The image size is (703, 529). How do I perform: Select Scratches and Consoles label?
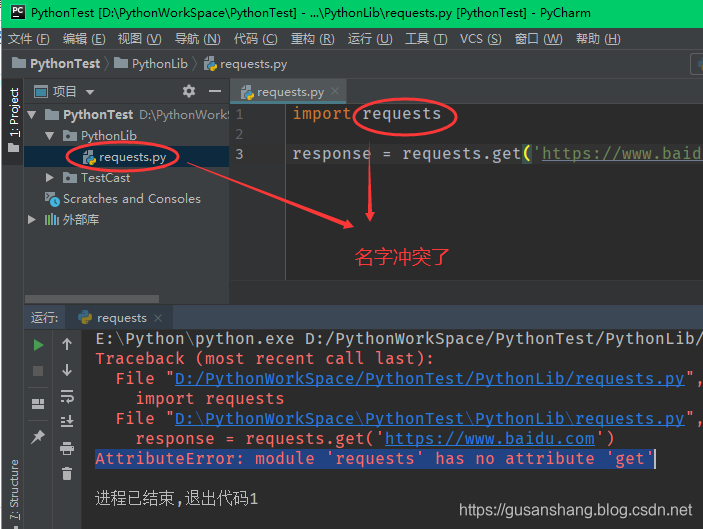[x=132, y=199]
